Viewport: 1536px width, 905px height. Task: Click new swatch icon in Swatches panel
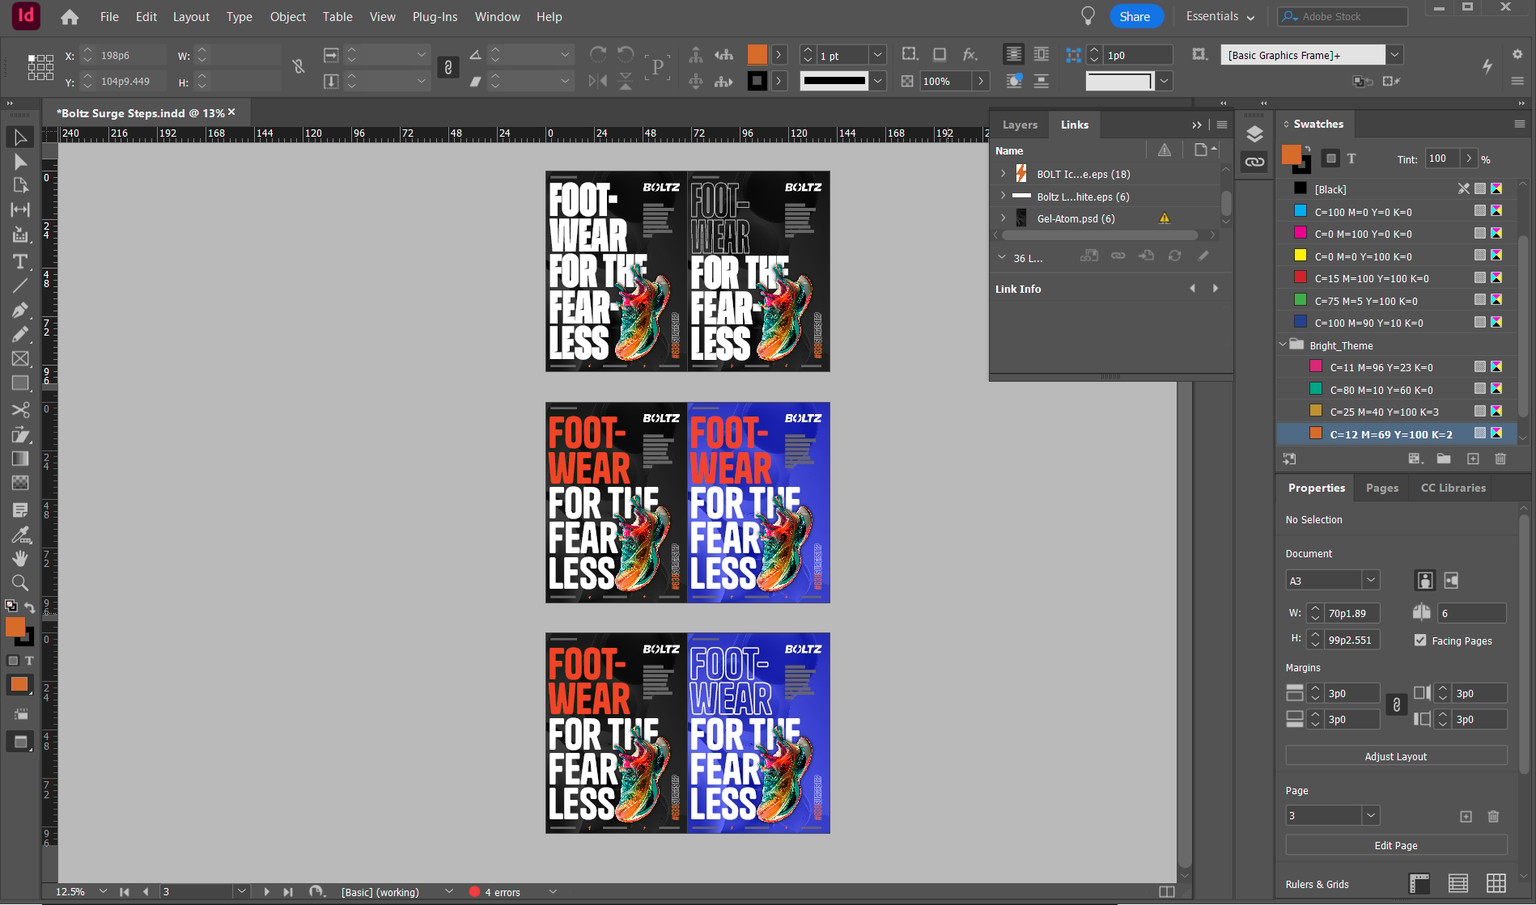1472,459
